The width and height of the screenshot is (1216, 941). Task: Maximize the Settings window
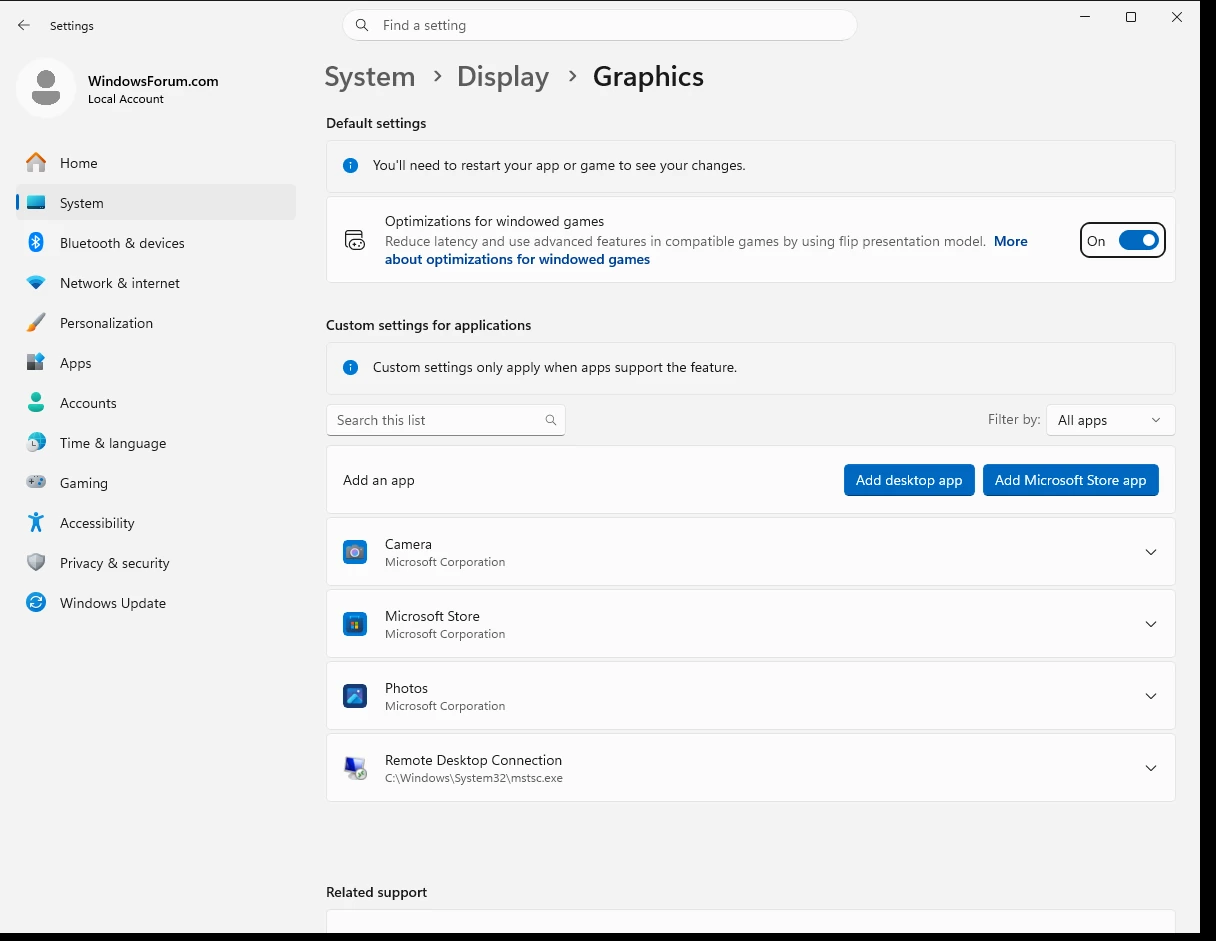[1131, 17]
